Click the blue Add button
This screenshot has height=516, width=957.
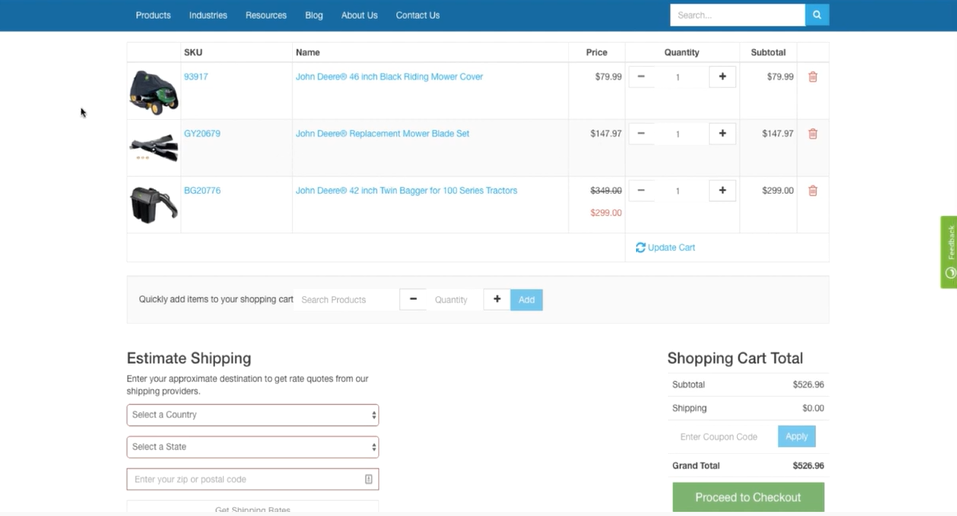(x=527, y=299)
